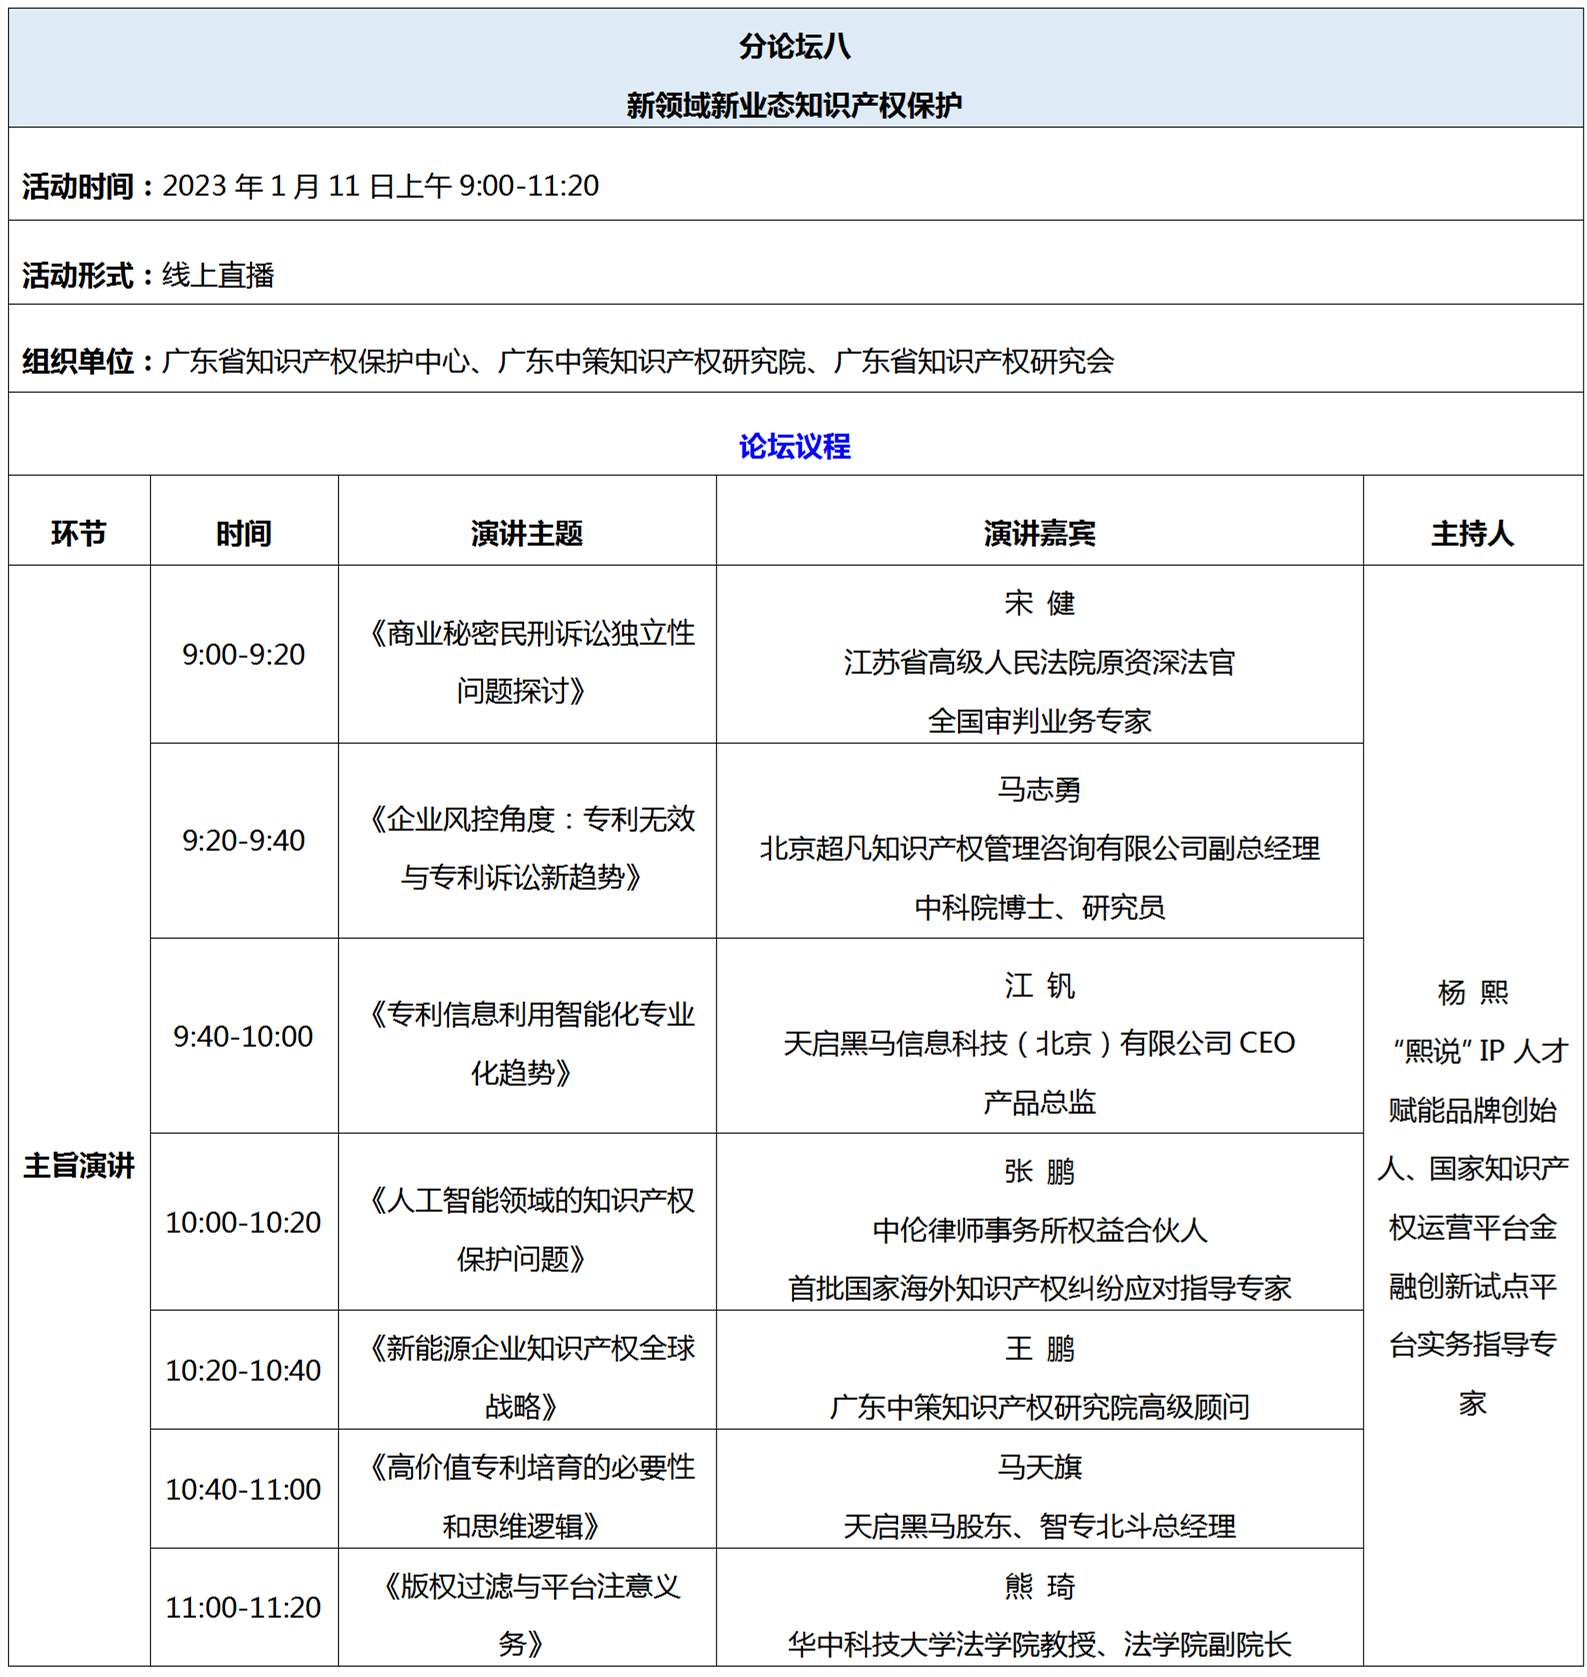
Task: Click 天启黑马信息科技（北京）有限公司 CEO line
Action: coord(1039,1043)
